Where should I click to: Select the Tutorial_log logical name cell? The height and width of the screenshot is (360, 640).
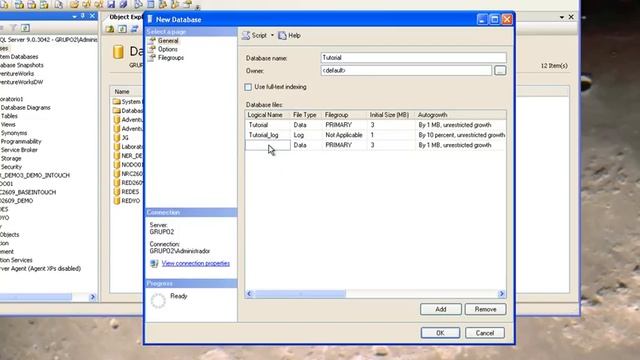pos(267,135)
